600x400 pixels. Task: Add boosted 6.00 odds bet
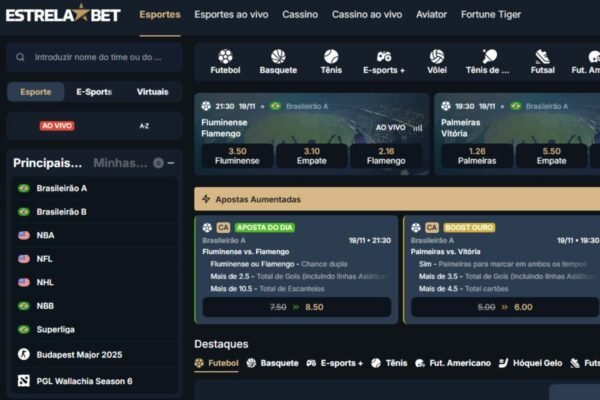pos(505,307)
